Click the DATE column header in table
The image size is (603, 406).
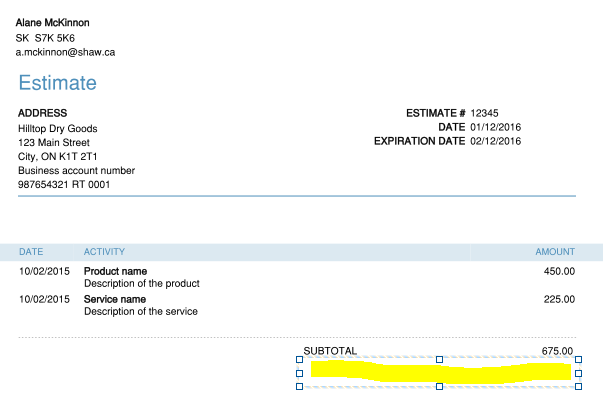tap(31, 252)
